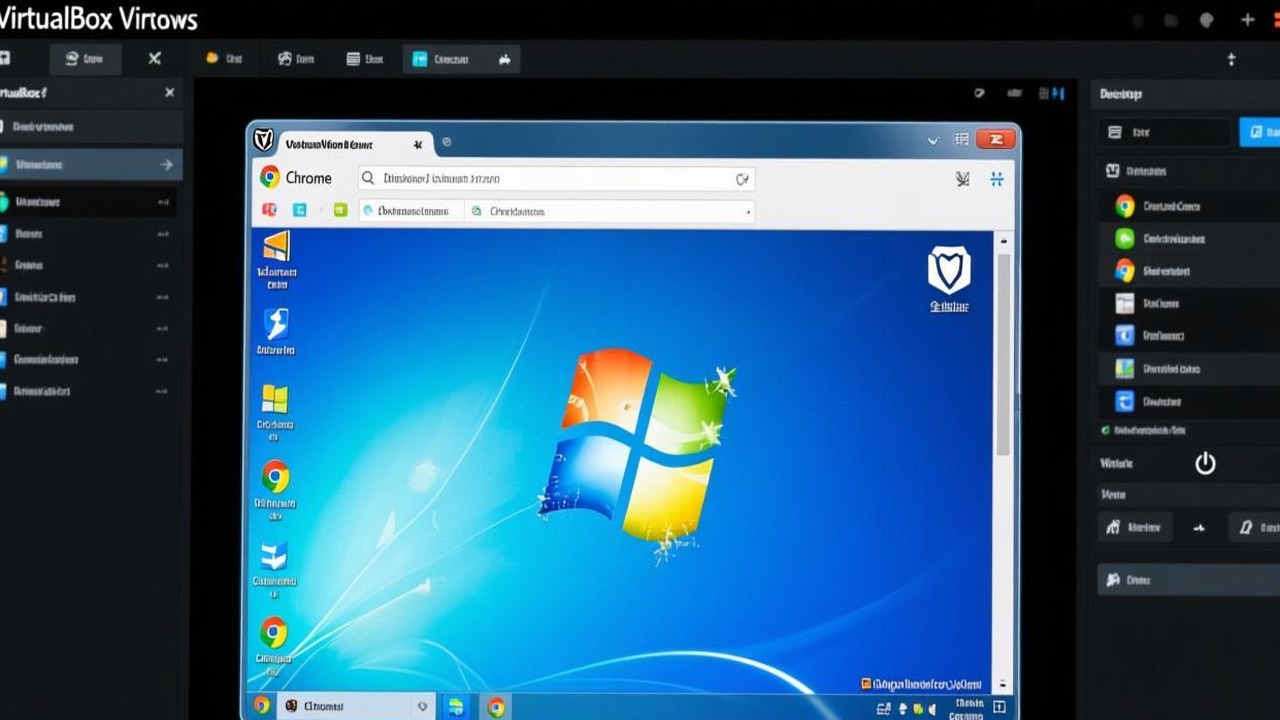
Task: Click the orange-dot item in the top toolbar
Action: coord(224,59)
